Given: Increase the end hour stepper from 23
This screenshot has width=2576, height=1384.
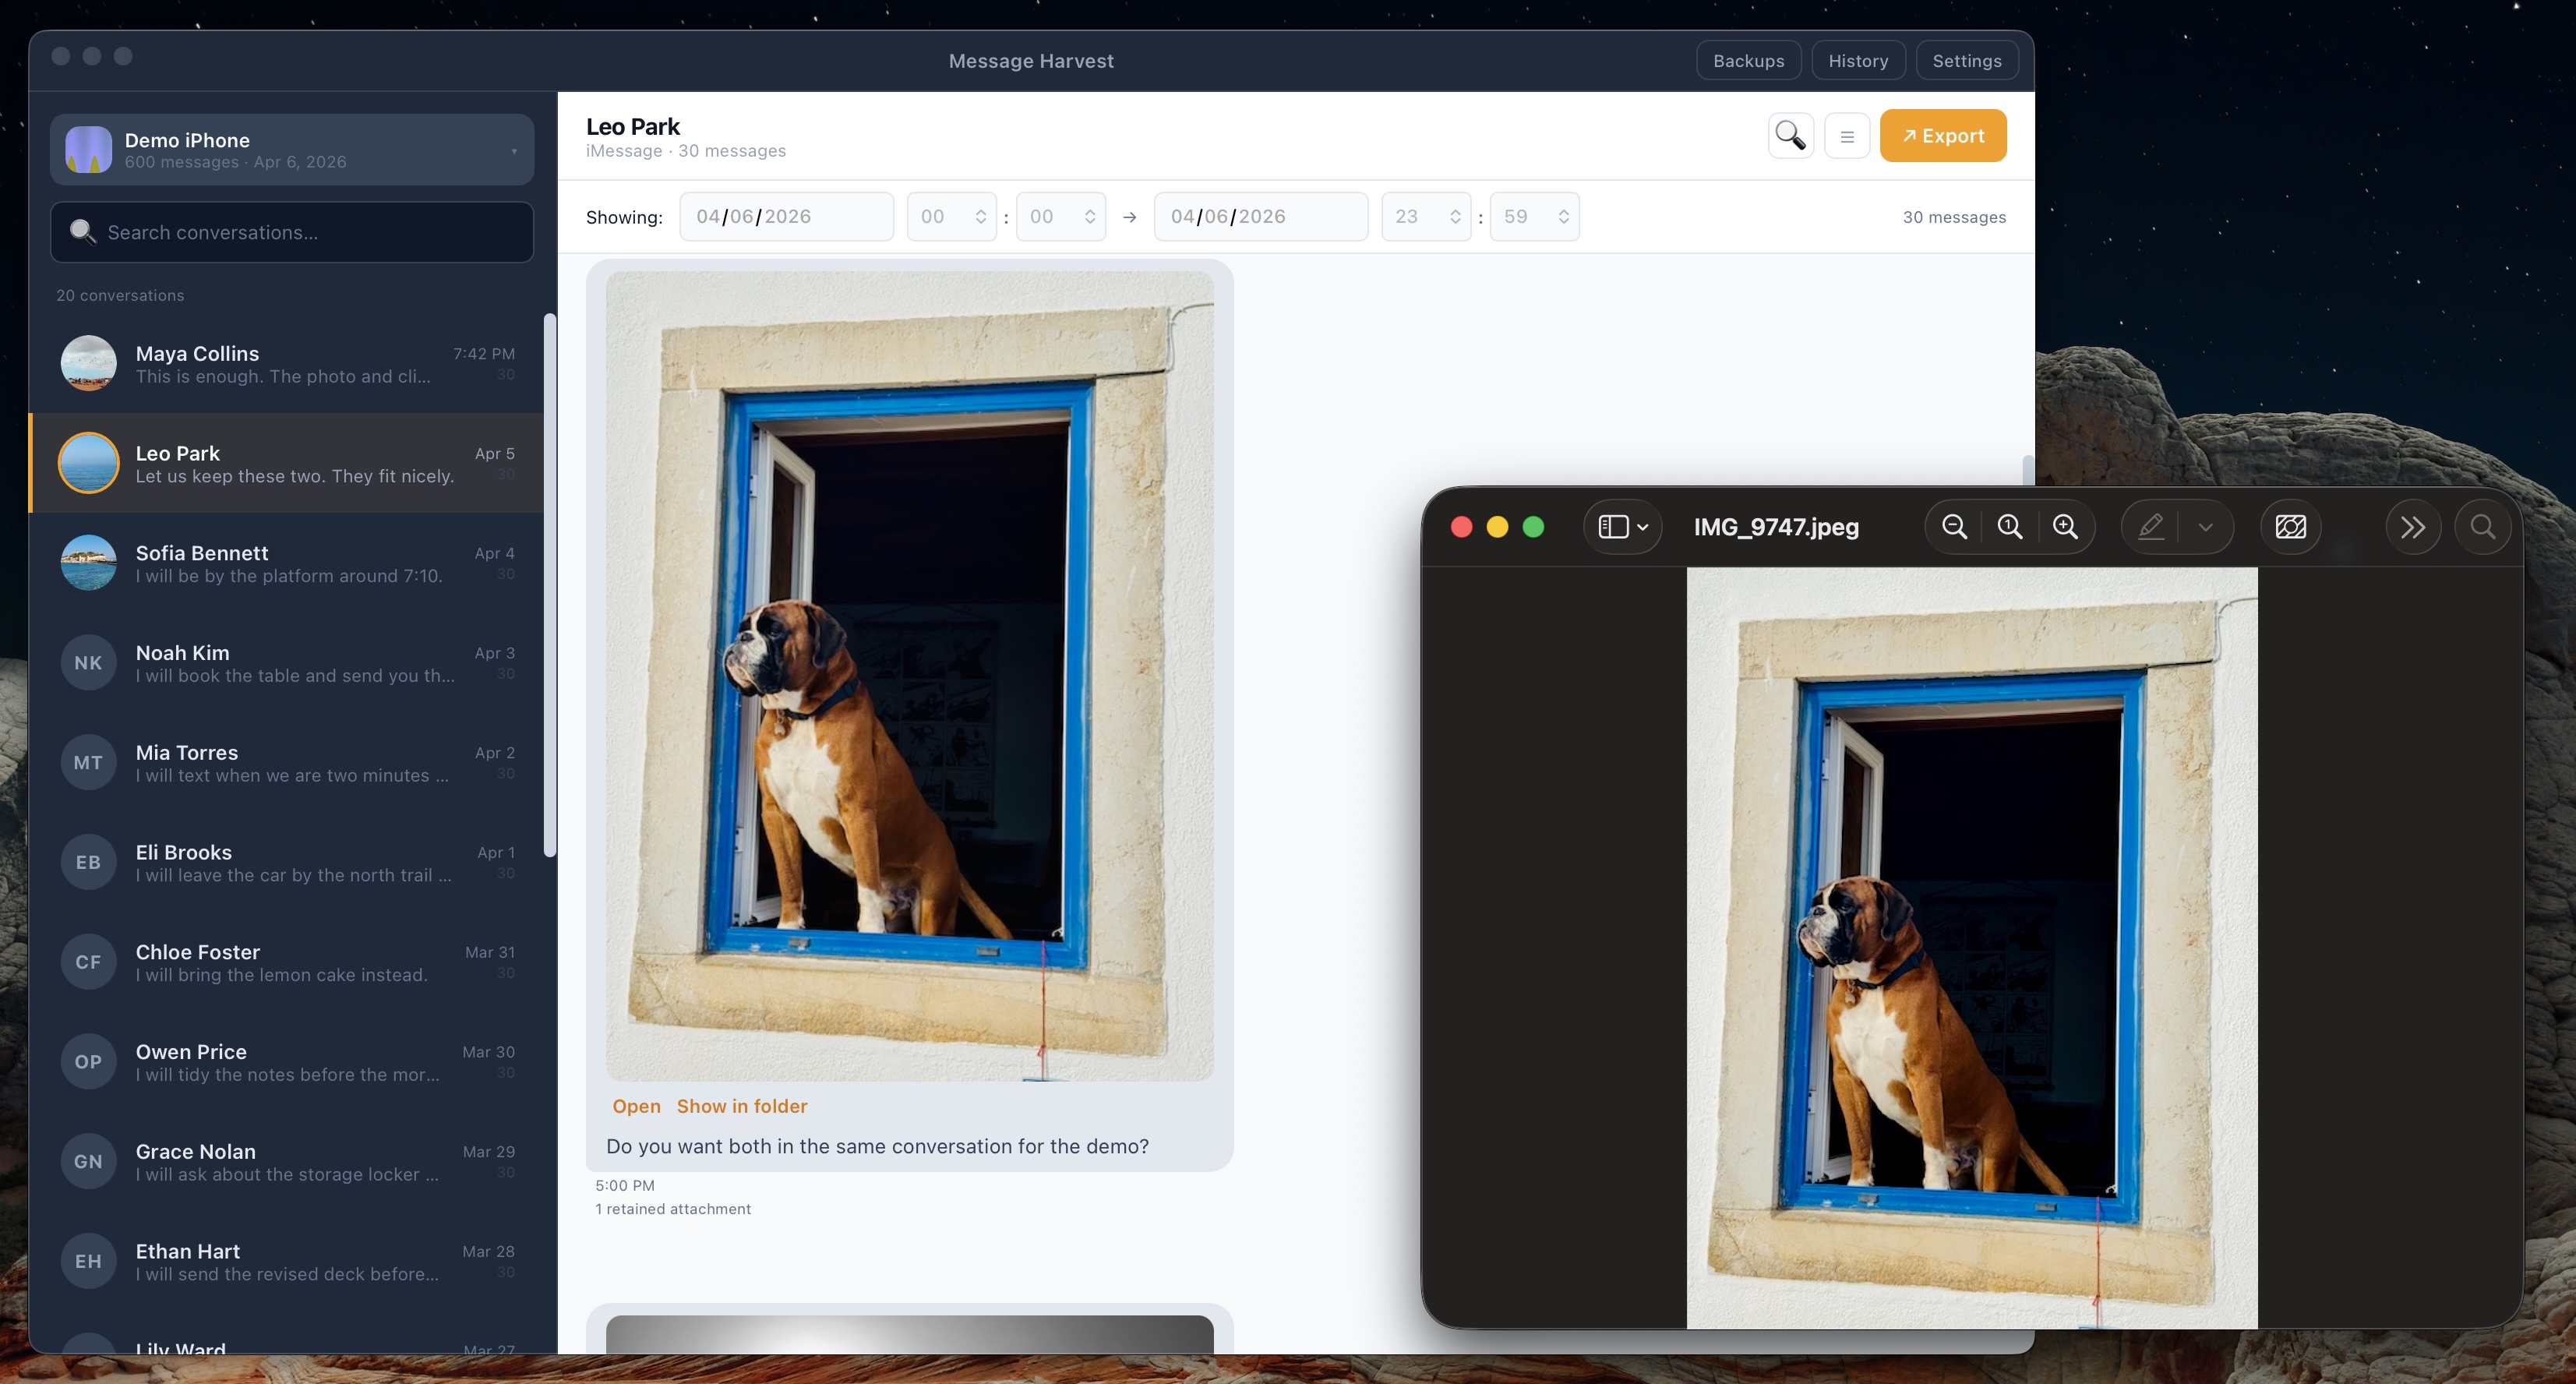Looking at the screenshot, I should pos(1455,210).
